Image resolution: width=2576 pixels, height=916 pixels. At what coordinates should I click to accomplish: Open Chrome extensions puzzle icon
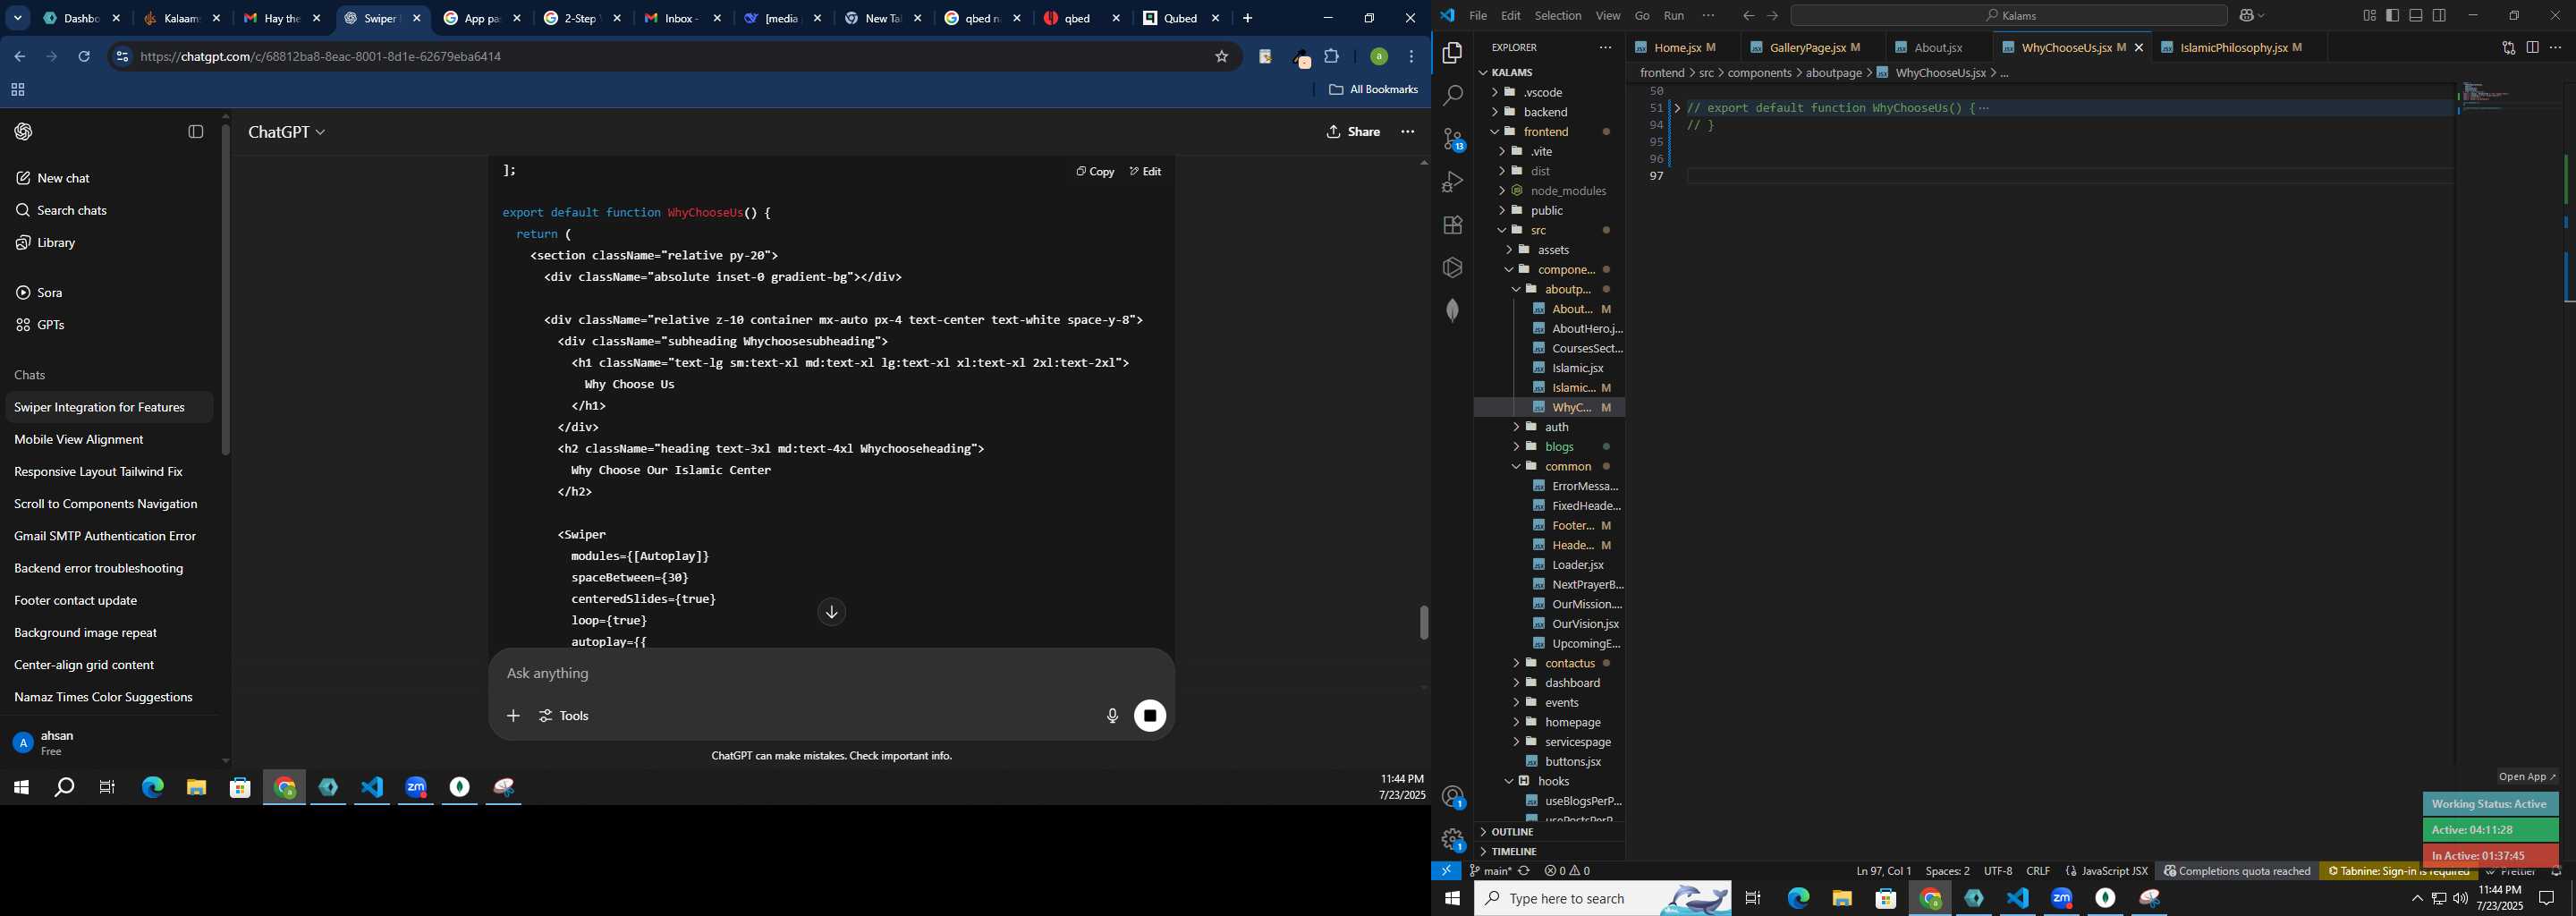[x=1332, y=57]
